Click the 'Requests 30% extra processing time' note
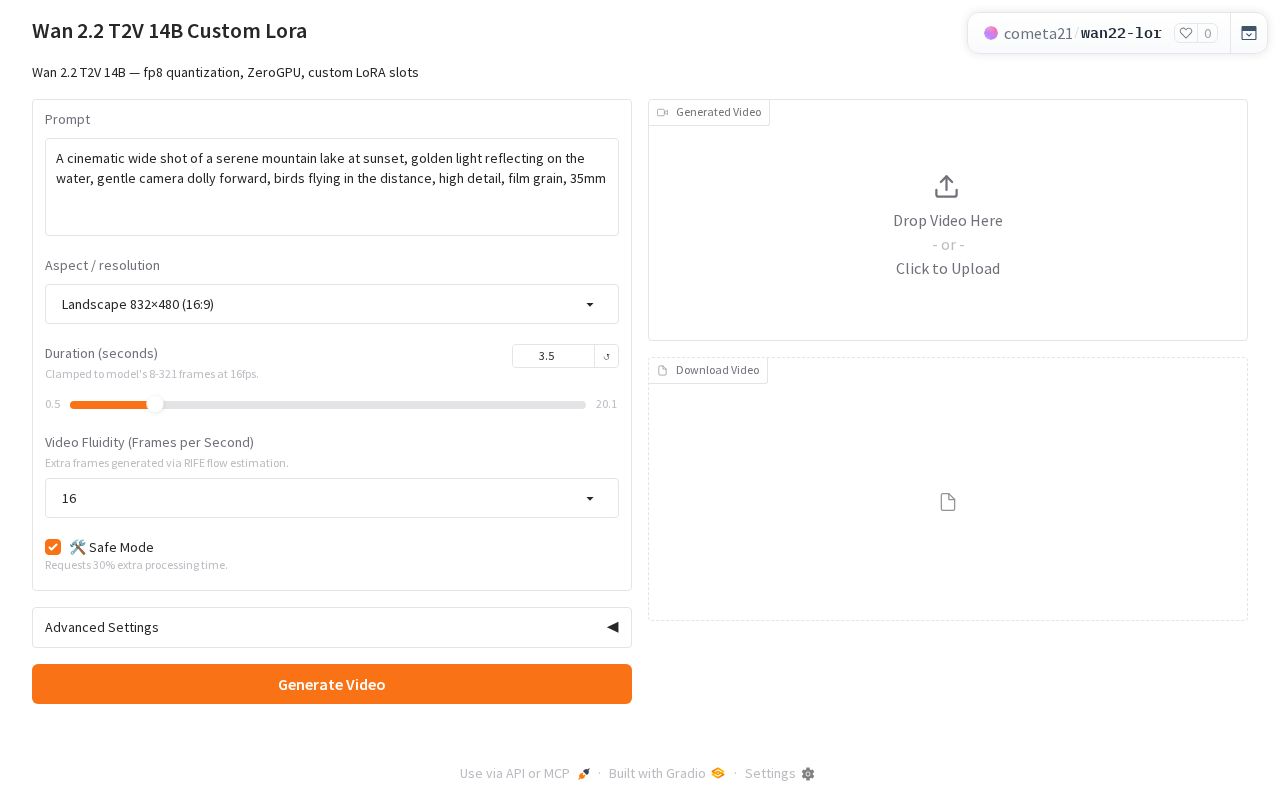The width and height of the screenshot is (1280, 800). pyautogui.click(x=136, y=565)
